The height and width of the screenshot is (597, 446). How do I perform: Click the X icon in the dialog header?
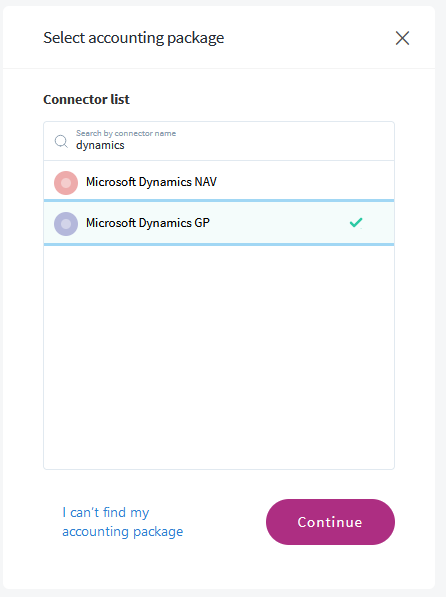[x=402, y=38]
